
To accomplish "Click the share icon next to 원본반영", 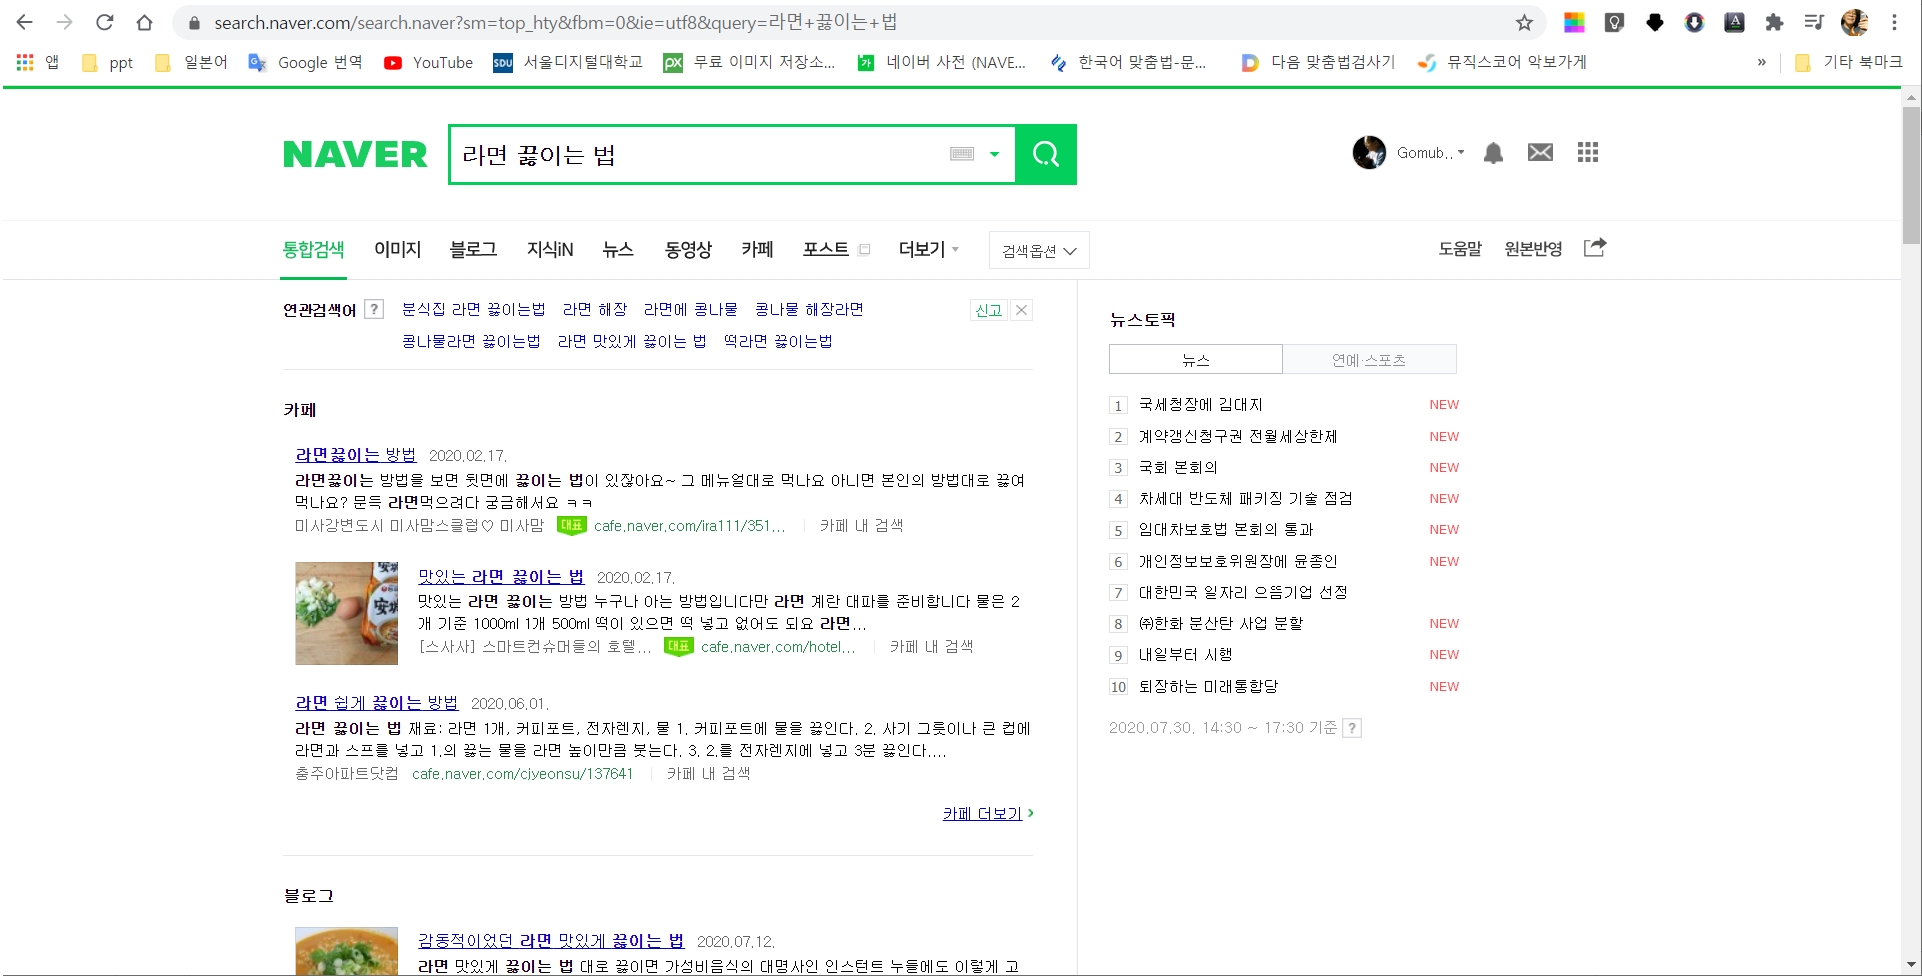I will tap(1595, 247).
